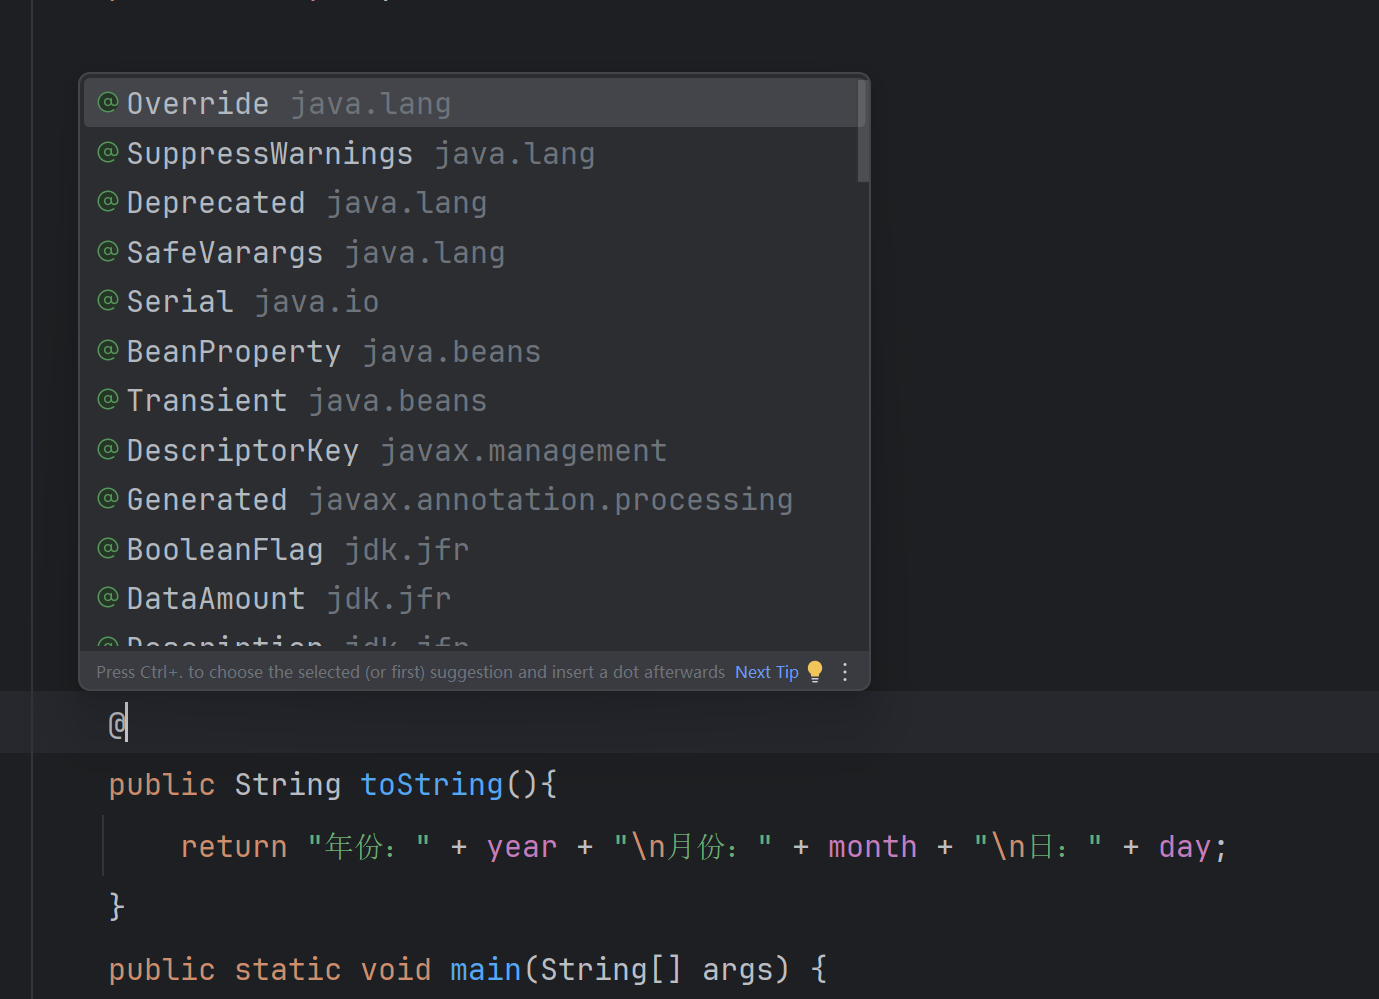1379x999 pixels.
Task: Click the year variable in return statement
Action: (x=522, y=847)
